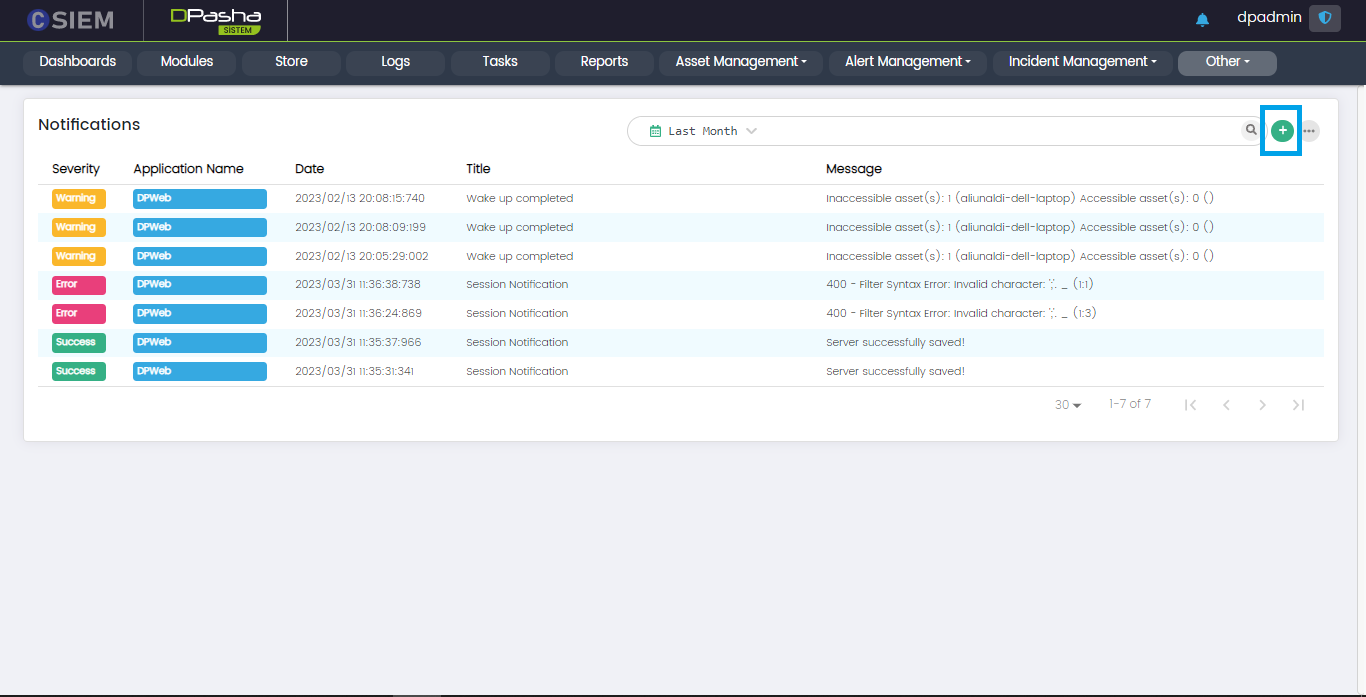The image size is (1366, 697).
Task: Go to the first page of results
Action: point(1190,405)
